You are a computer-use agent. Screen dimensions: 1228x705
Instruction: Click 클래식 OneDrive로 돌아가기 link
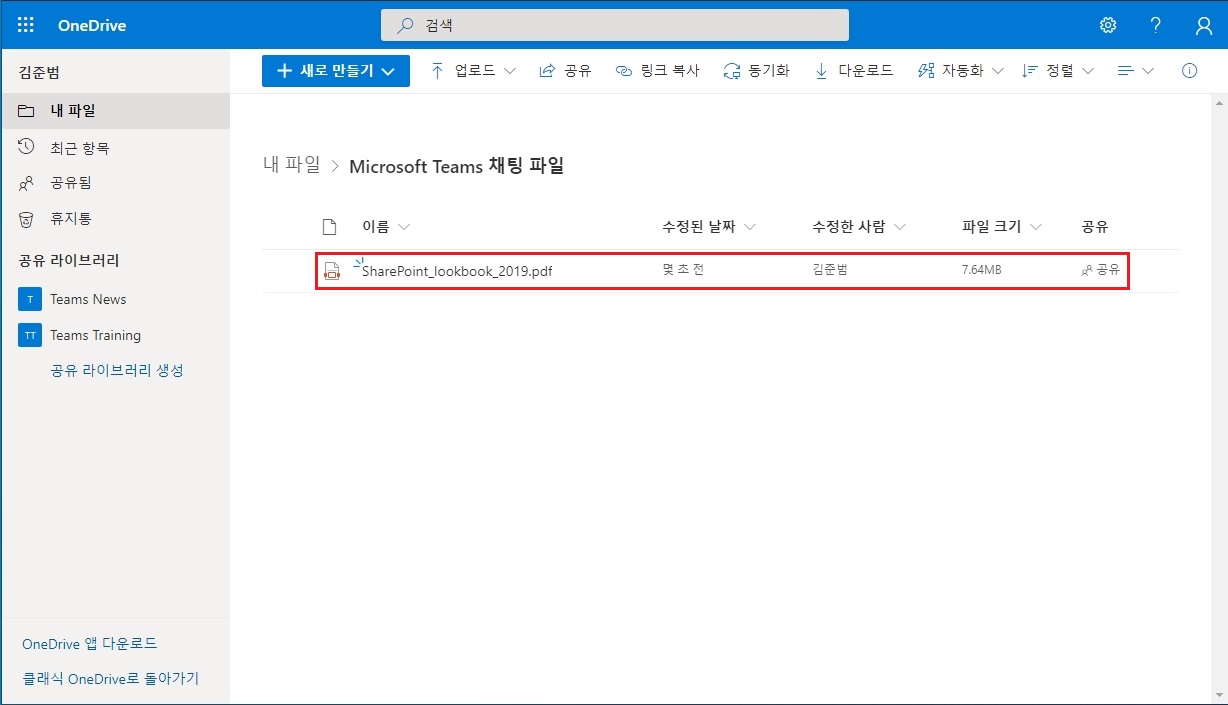(111, 678)
